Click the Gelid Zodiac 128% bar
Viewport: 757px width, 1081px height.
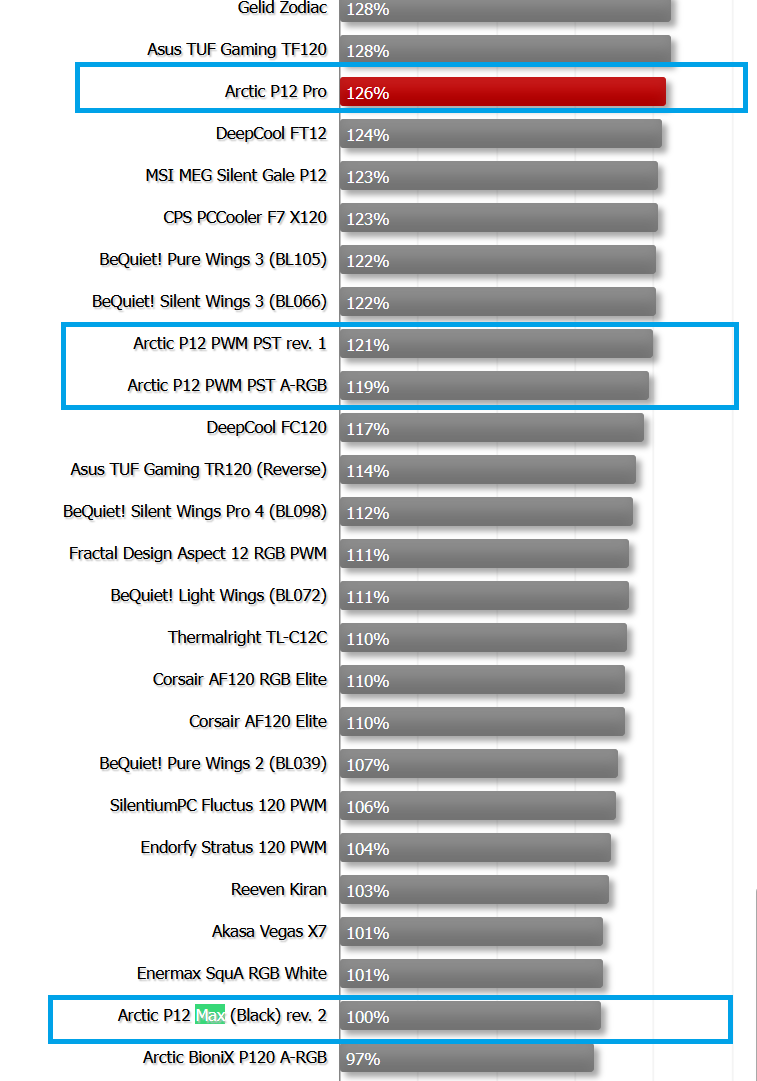[x=505, y=10]
